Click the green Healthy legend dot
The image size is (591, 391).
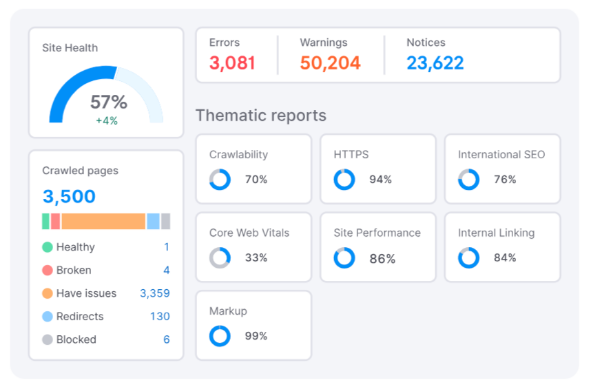[x=47, y=247]
